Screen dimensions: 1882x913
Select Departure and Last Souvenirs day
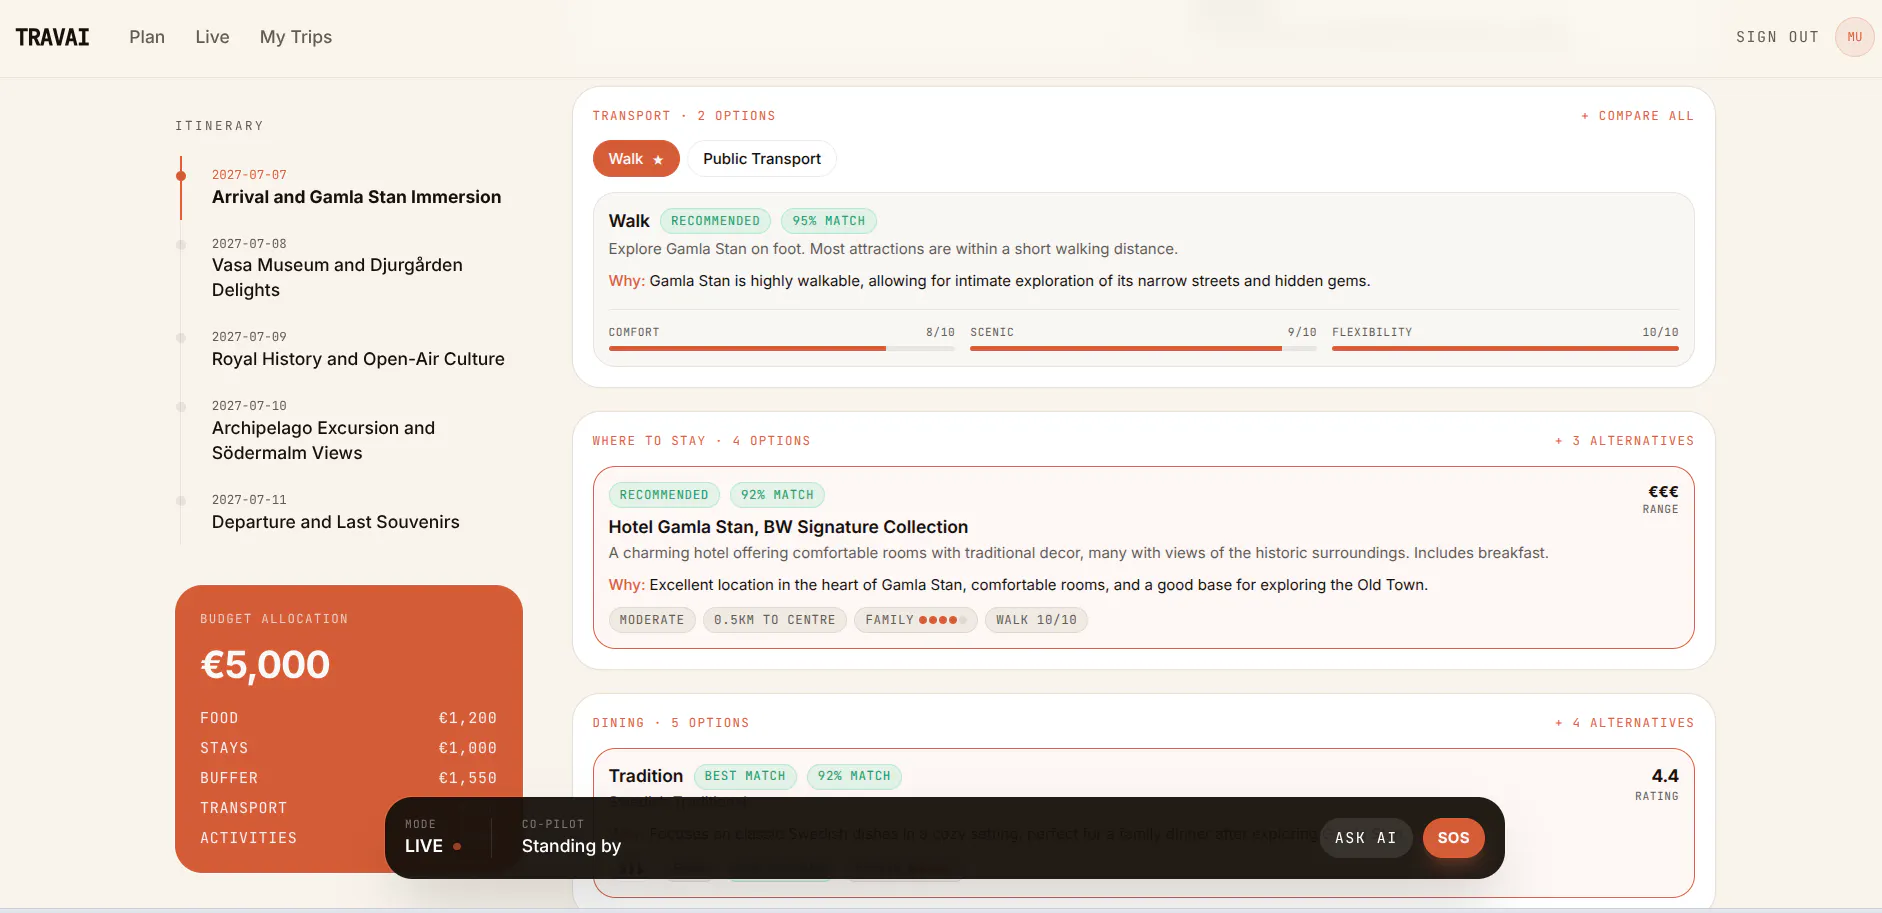(335, 512)
